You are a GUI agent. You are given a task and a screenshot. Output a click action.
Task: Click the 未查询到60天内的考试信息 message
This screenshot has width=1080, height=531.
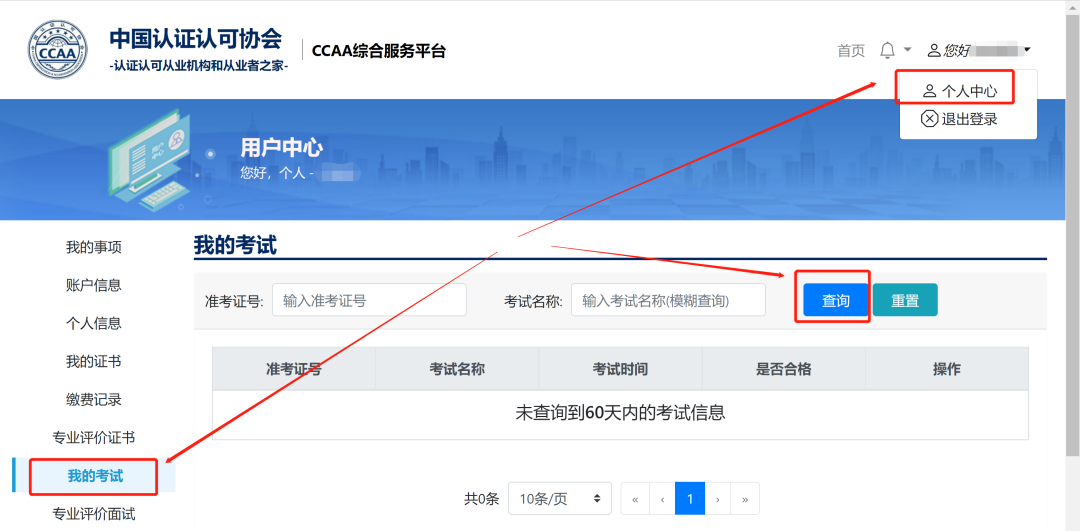coord(621,413)
